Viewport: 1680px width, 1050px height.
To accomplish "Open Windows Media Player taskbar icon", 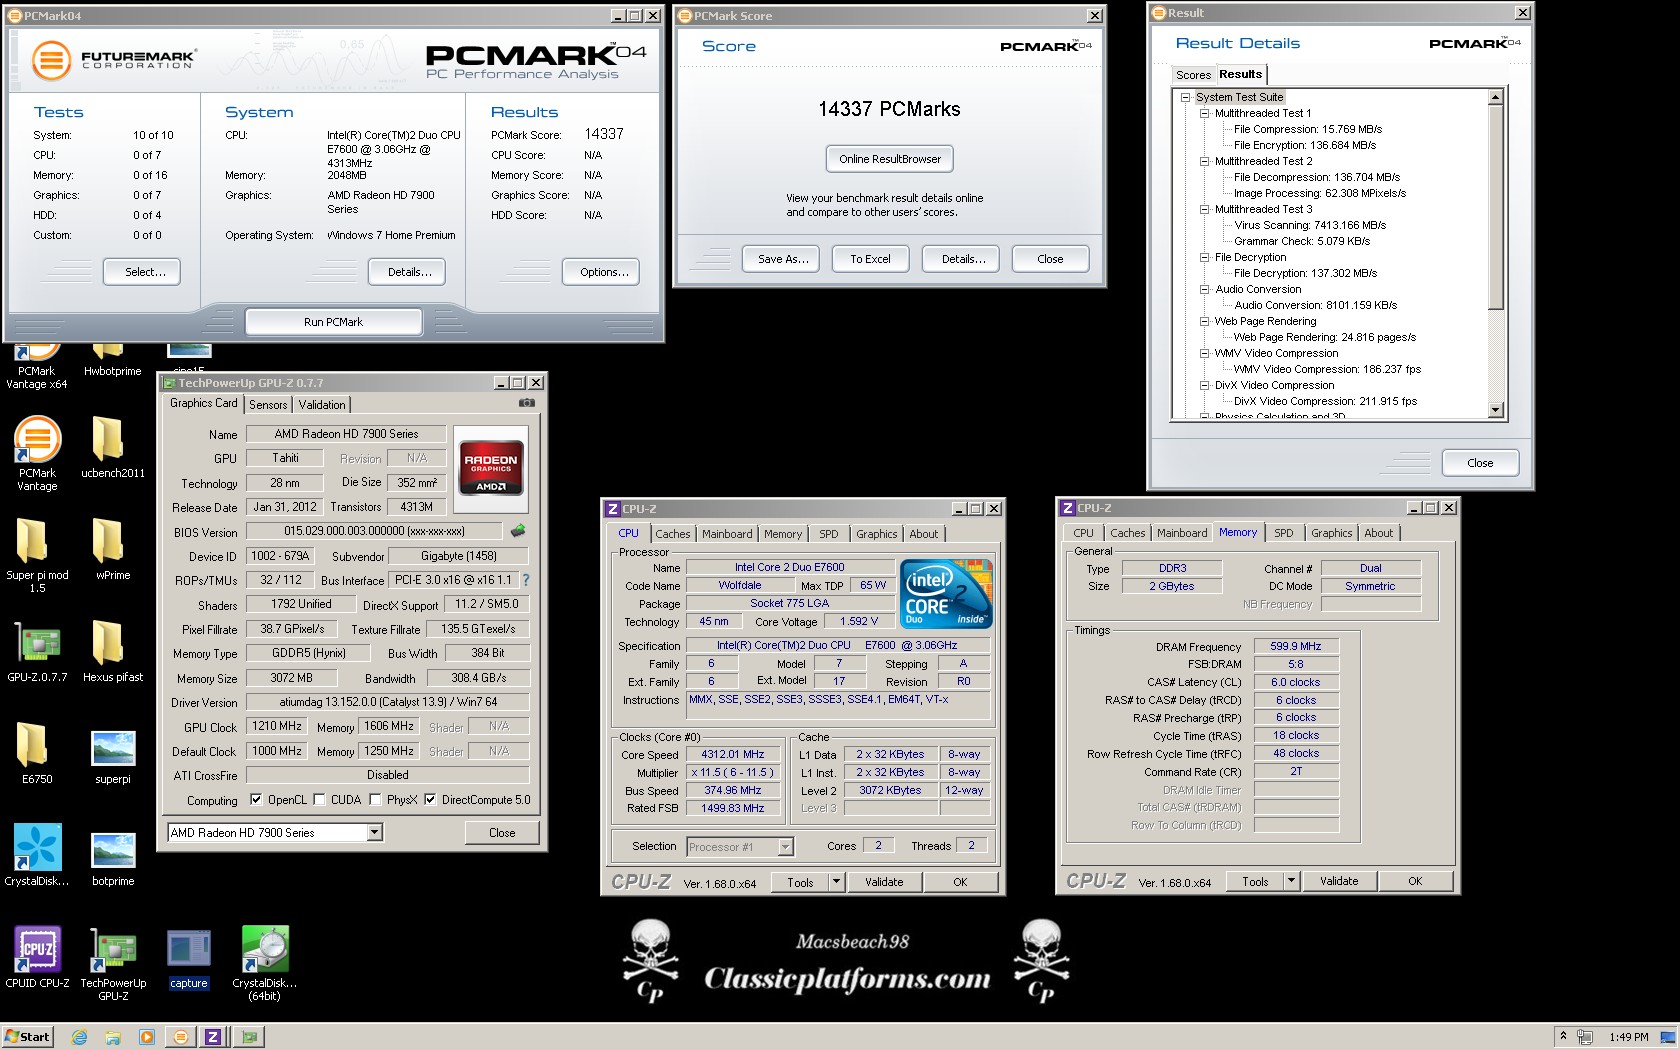I will [147, 1037].
